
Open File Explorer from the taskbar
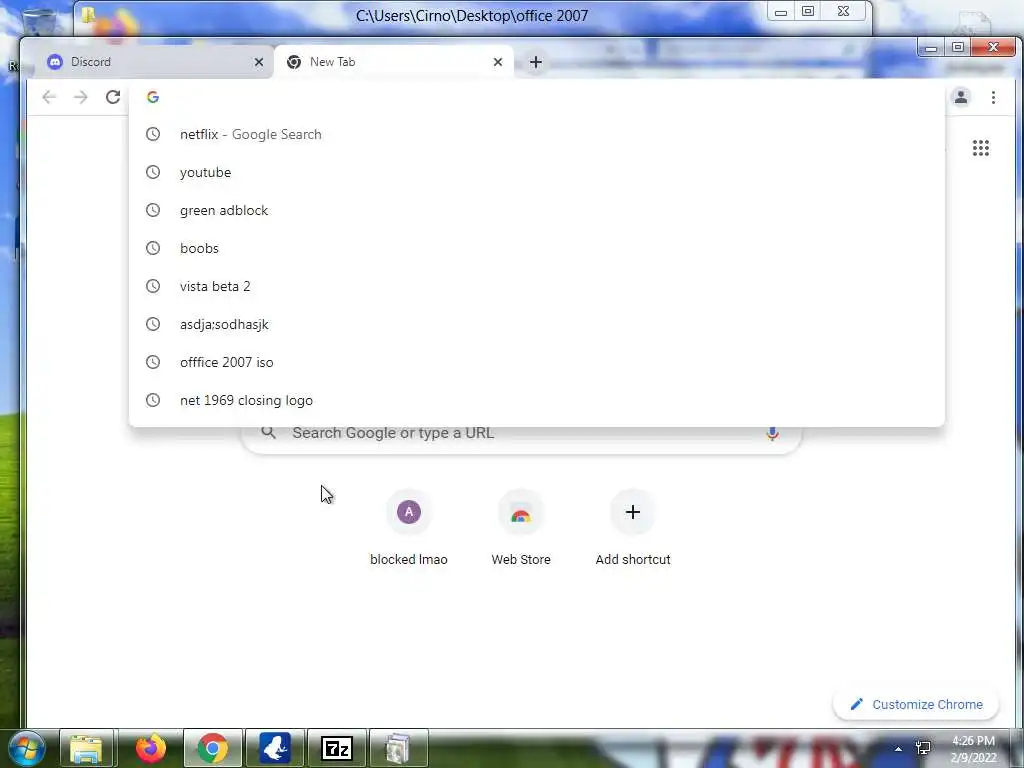point(87,748)
